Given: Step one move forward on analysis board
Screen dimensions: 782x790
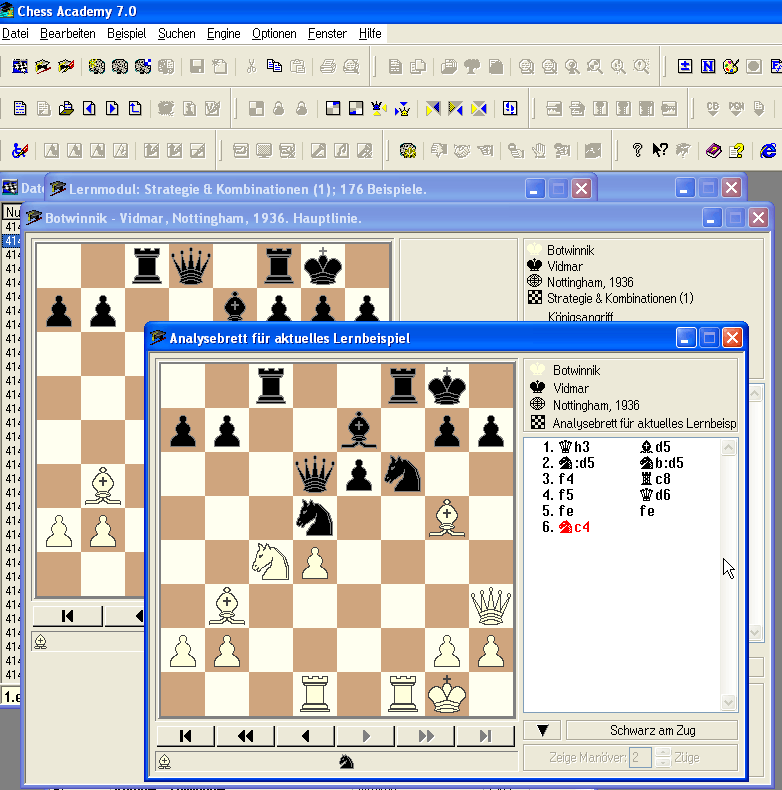Looking at the screenshot, I should pyautogui.click(x=365, y=736).
